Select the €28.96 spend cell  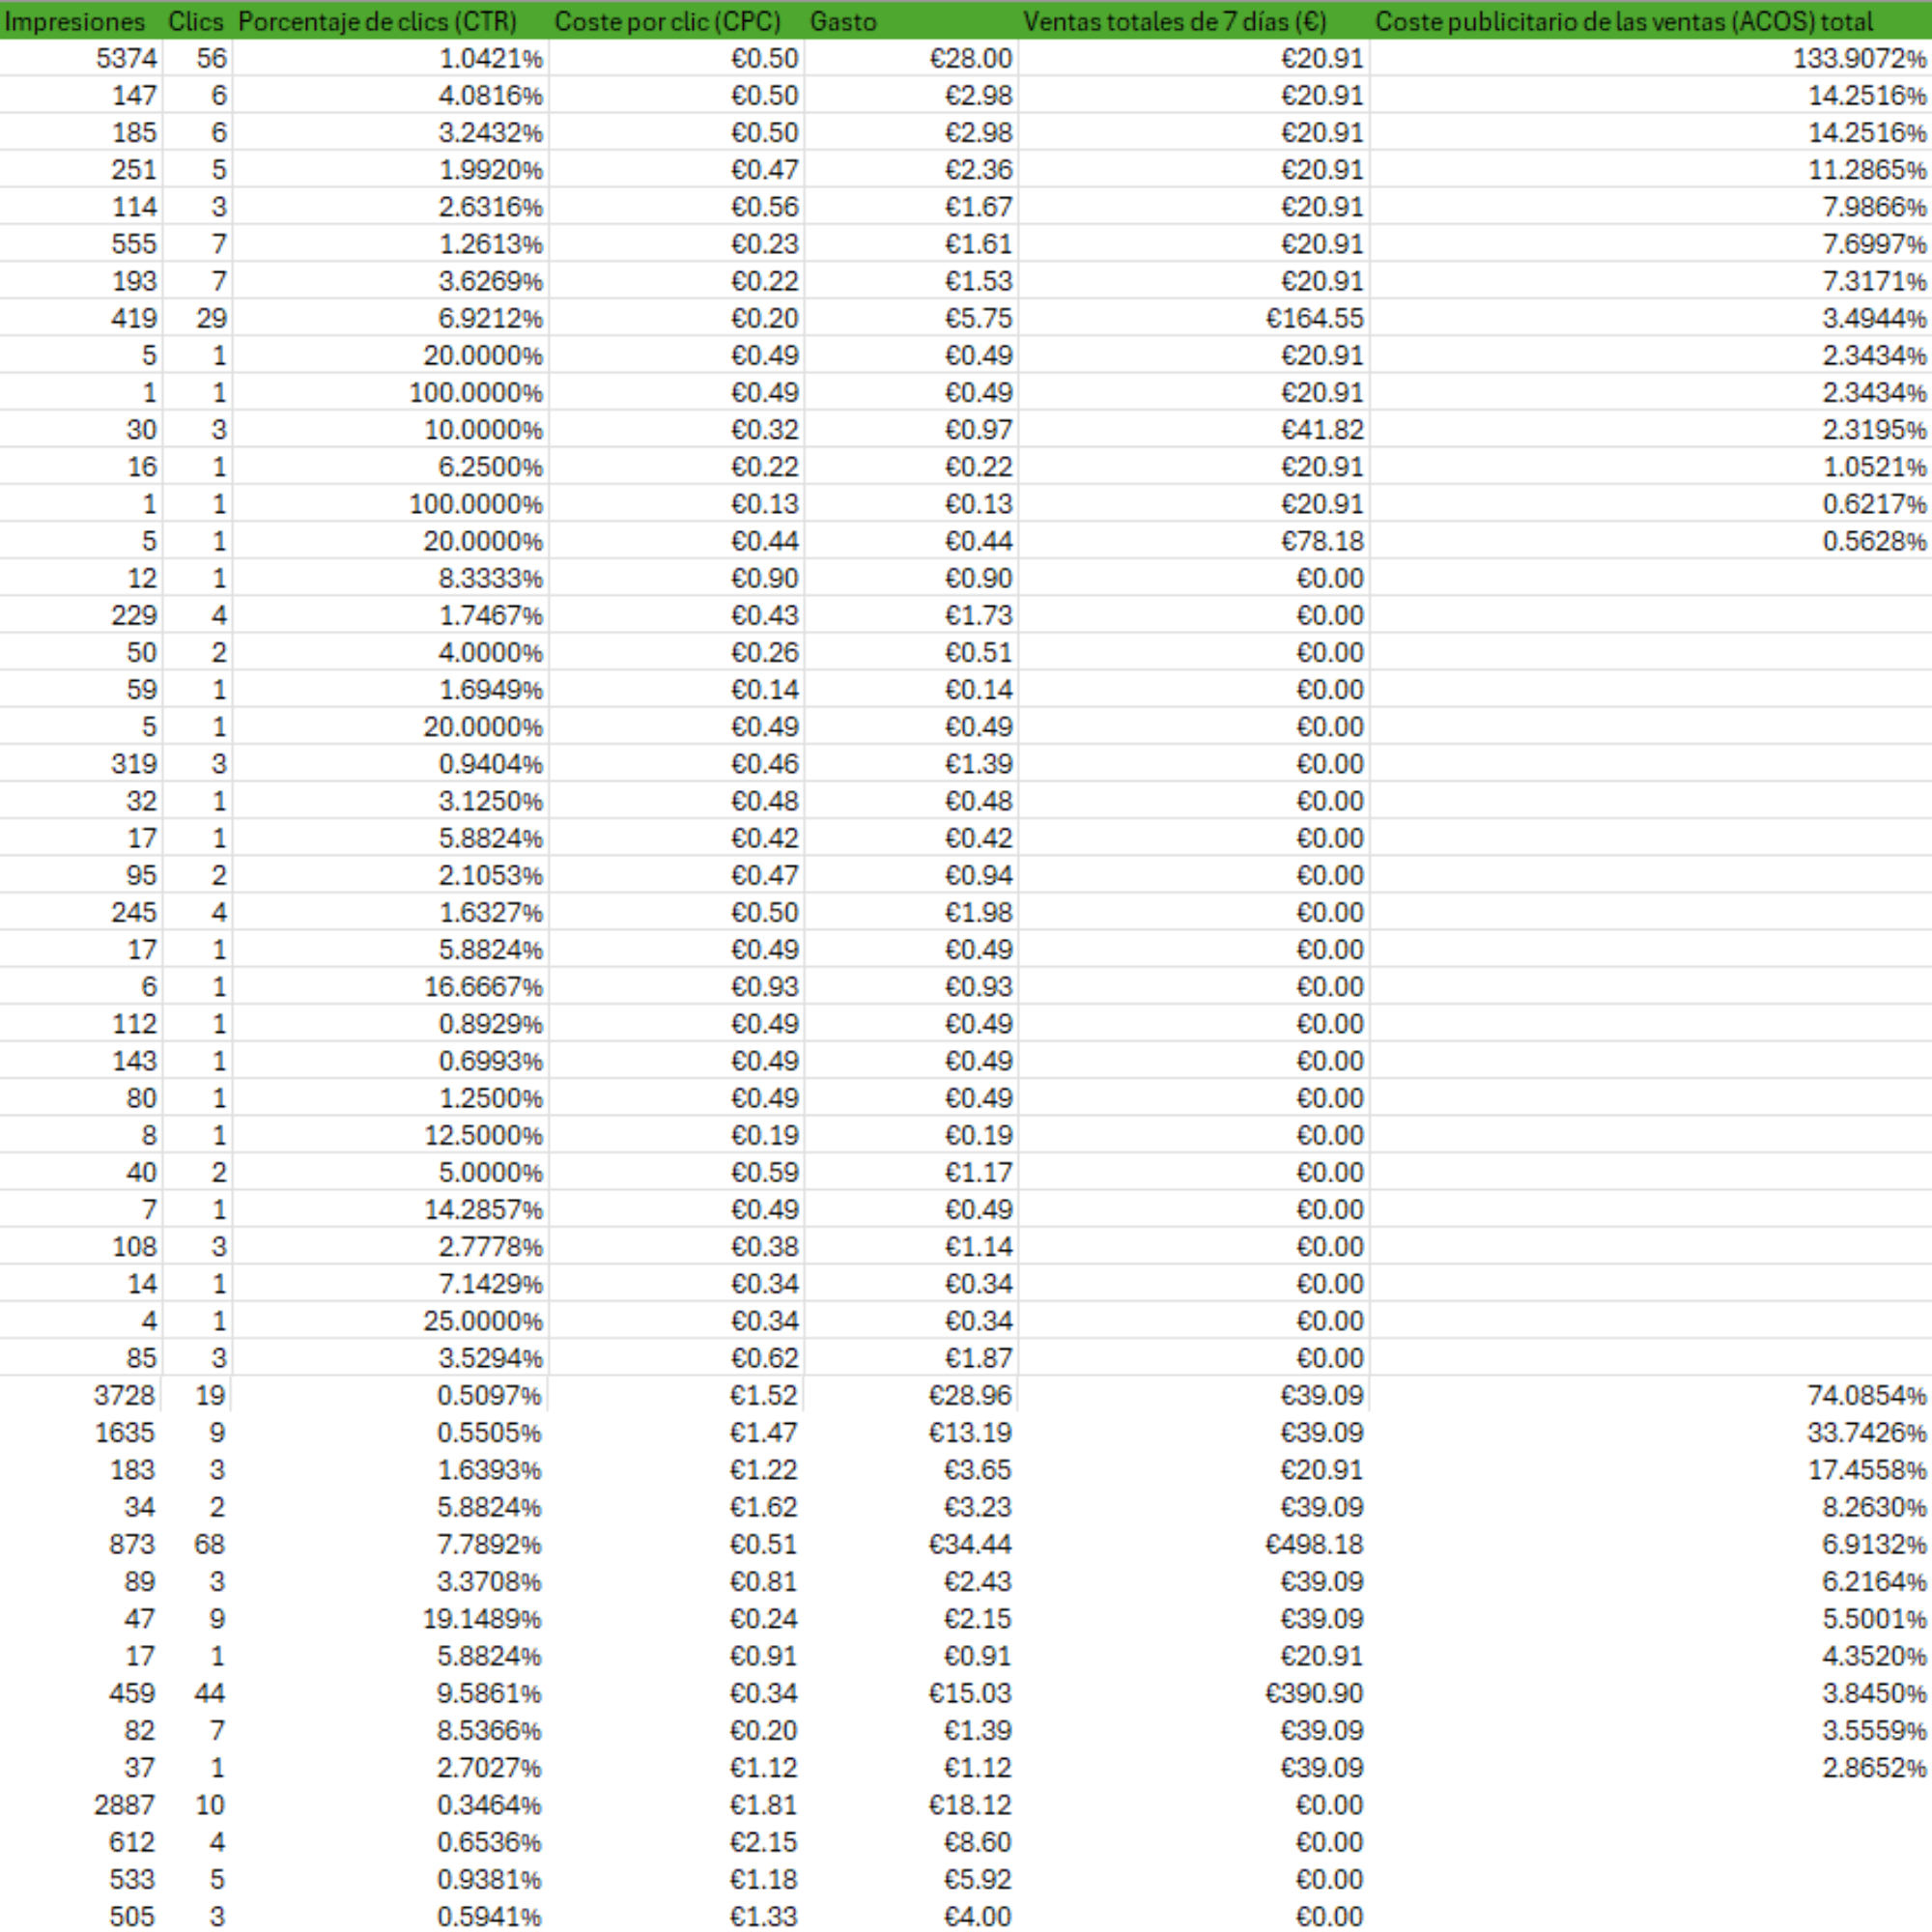click(969, 1395)
